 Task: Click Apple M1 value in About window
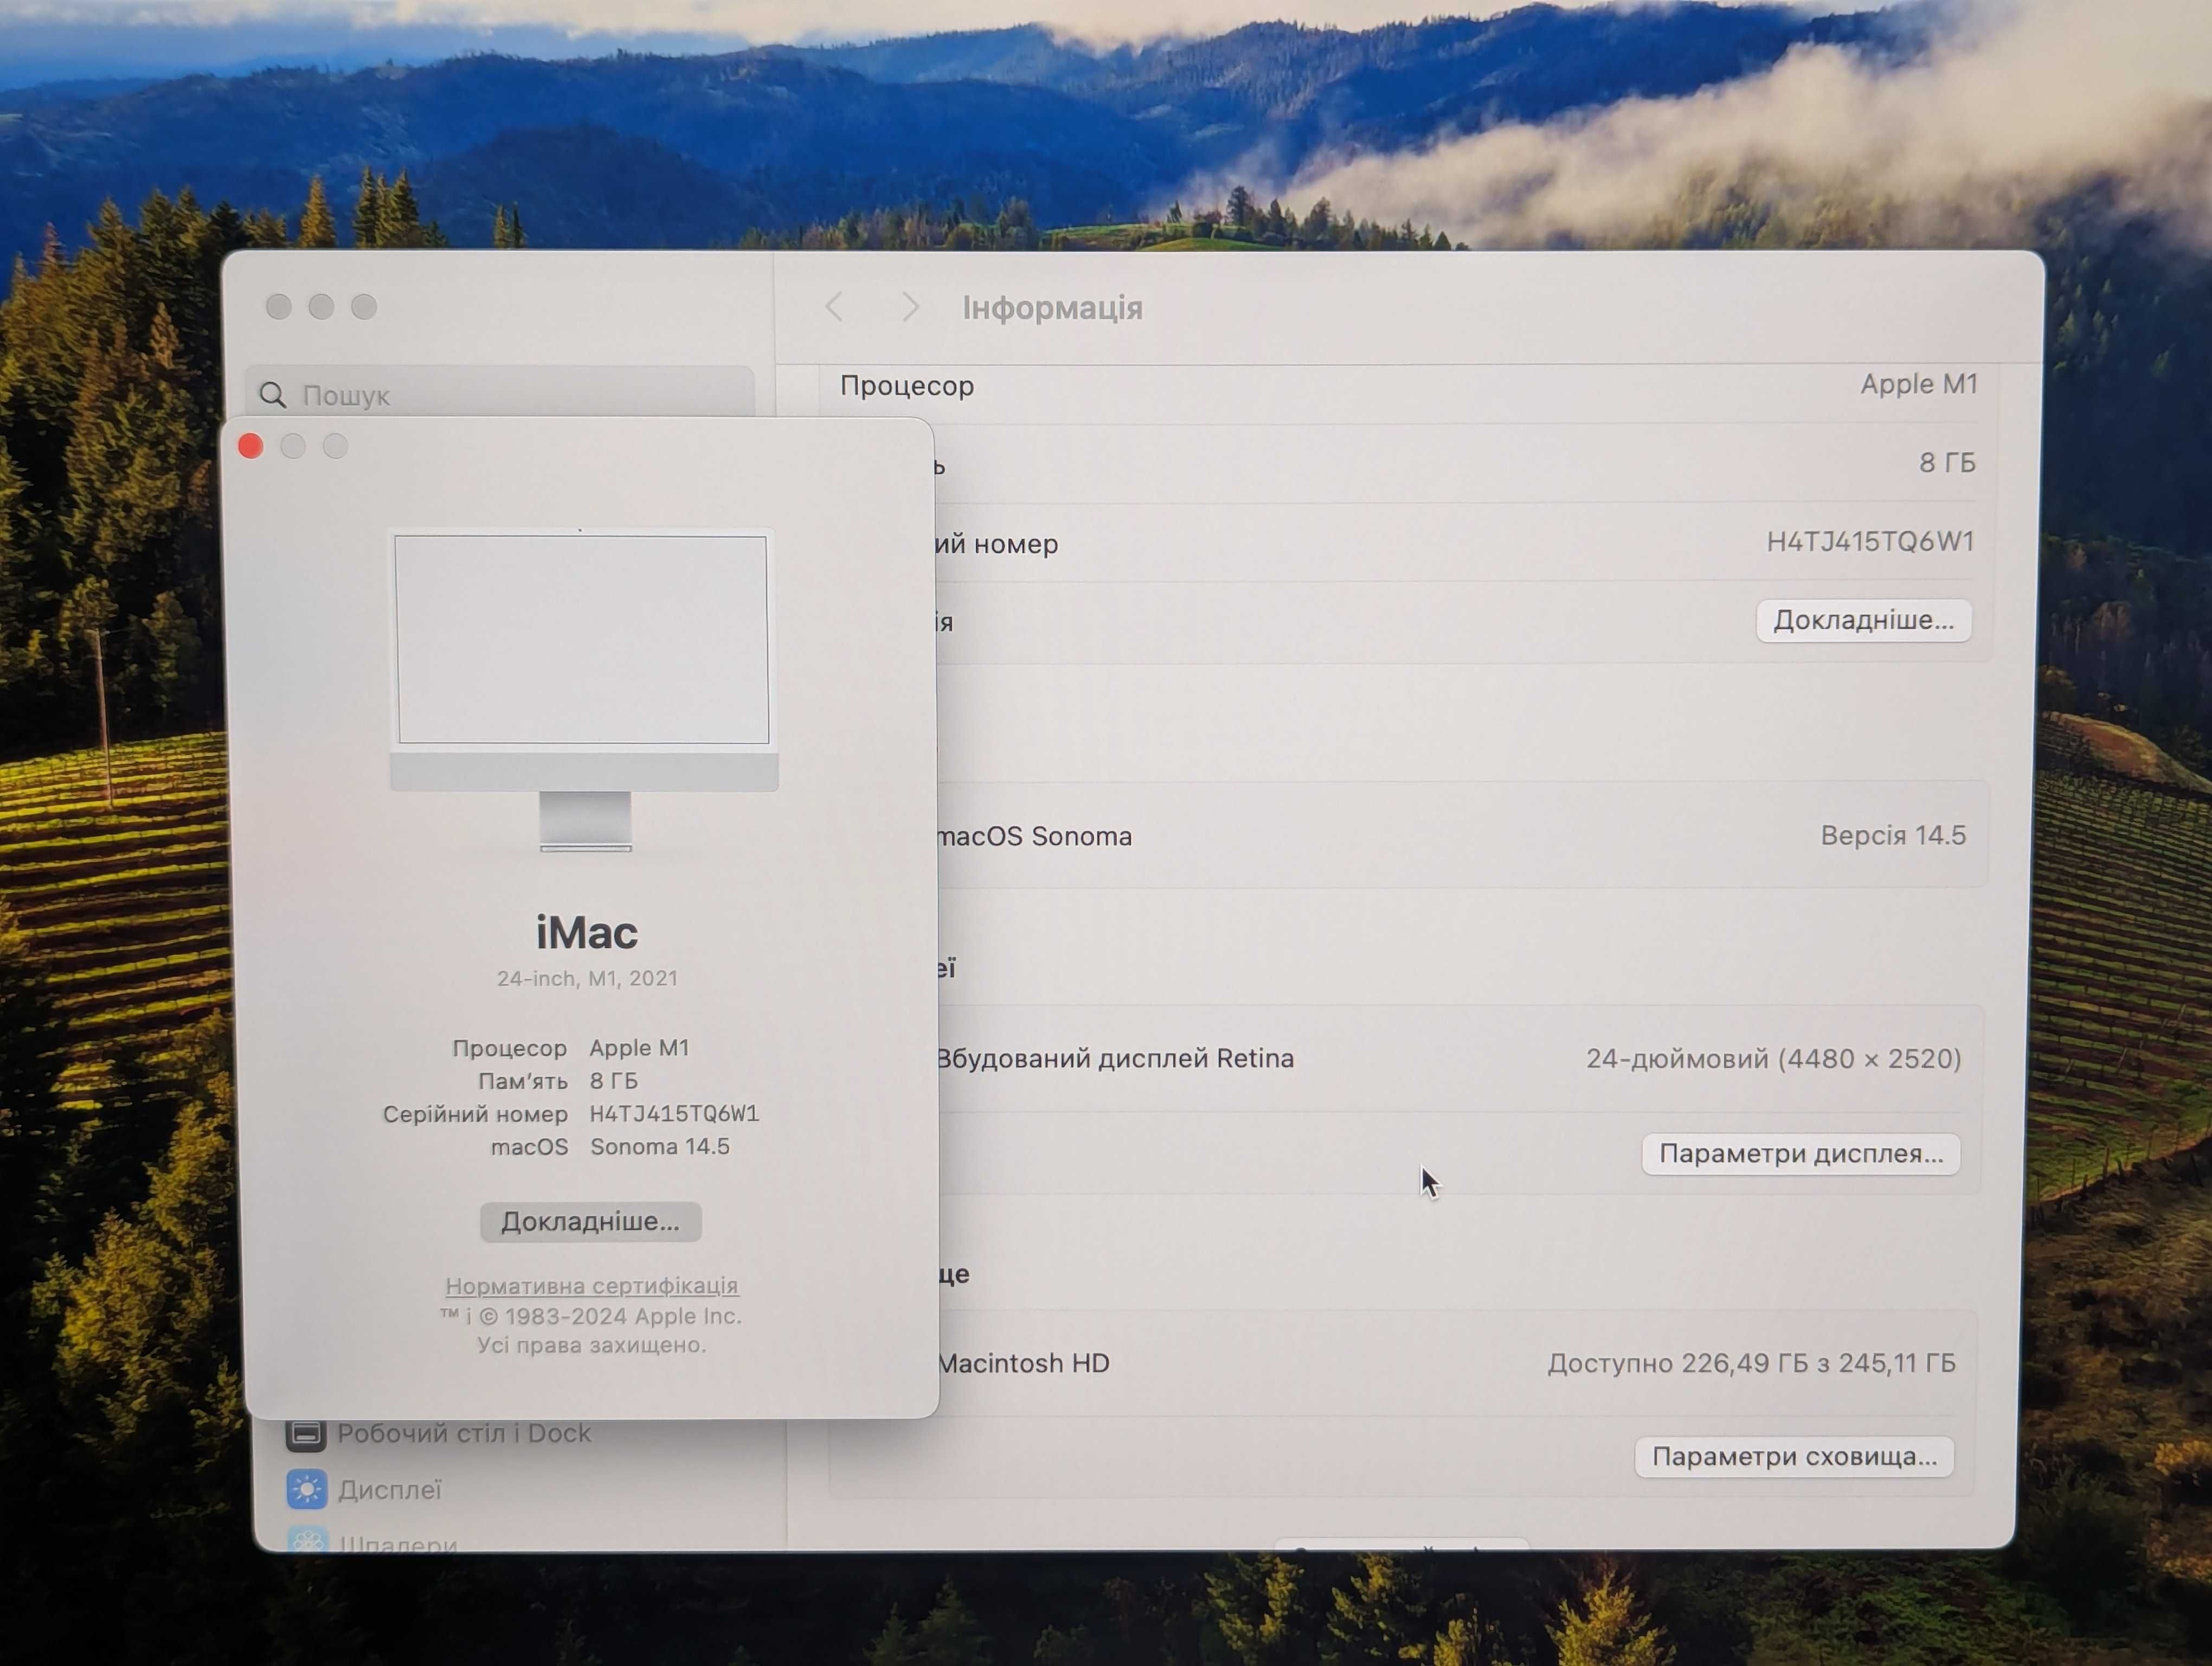(x=639, y=1047)
